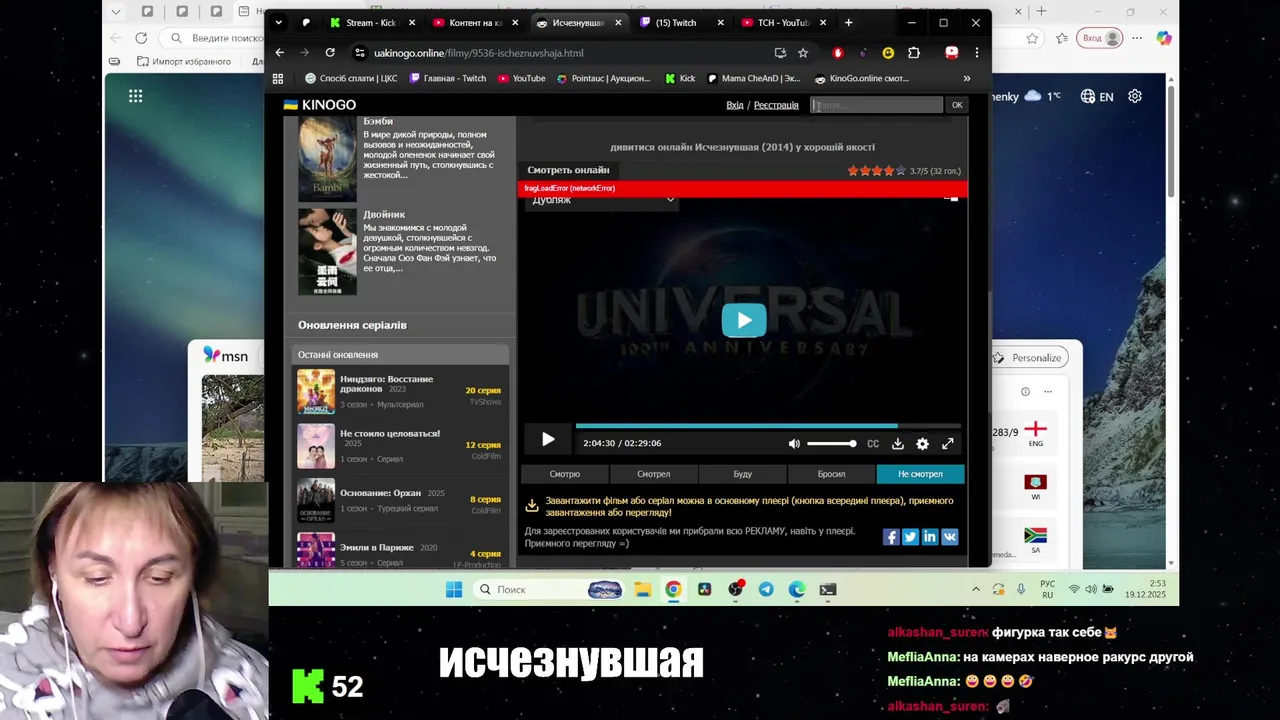Open the Kick bookmark
This screenshot has height=720, width=1280.
[x=680, y=78]
